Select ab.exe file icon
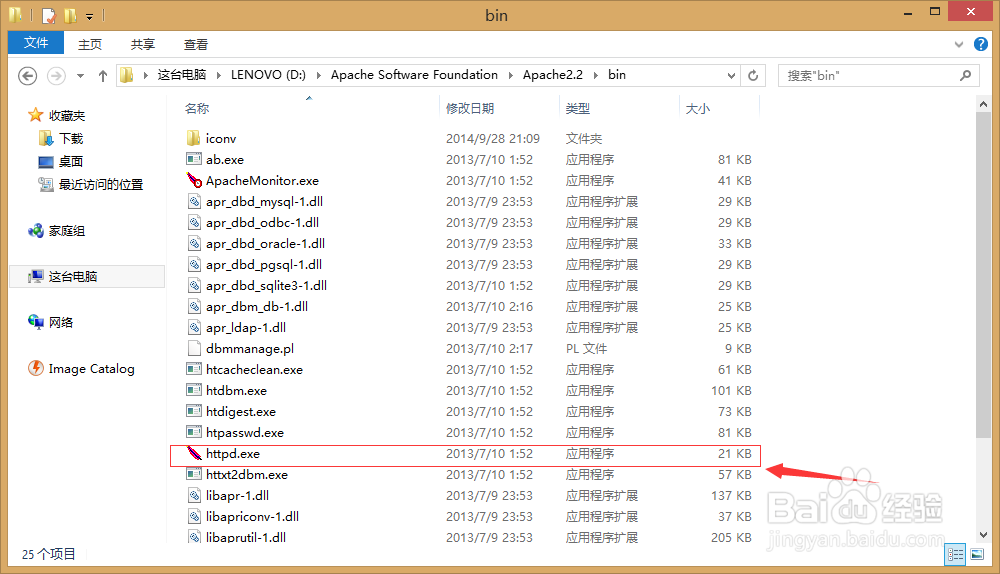Viewport: 1000px width, 574px height. (x=194, y=159)
